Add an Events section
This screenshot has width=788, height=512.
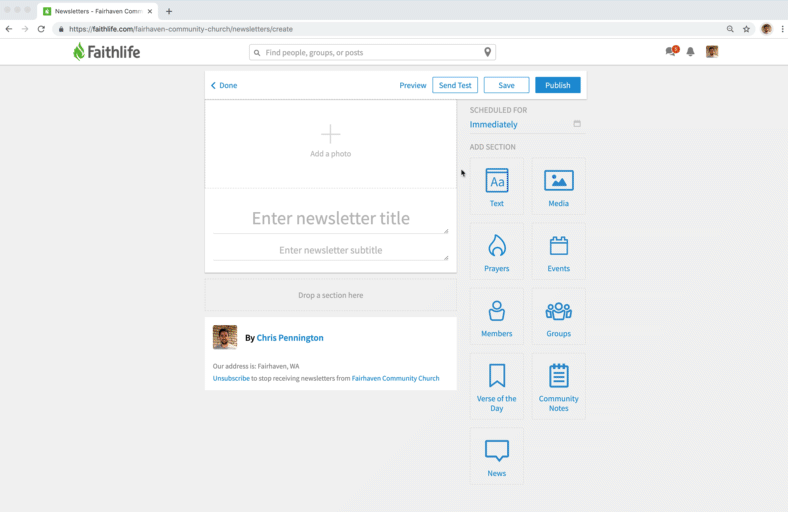(558, 252)
